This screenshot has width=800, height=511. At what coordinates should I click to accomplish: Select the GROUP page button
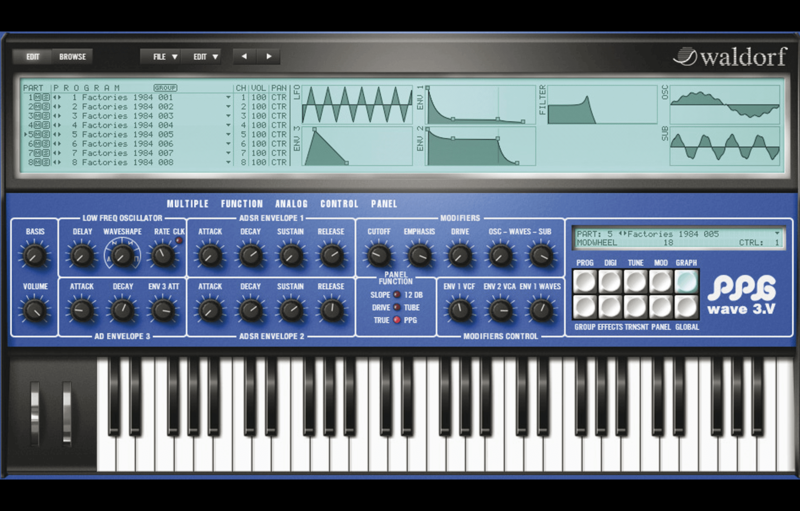point(585,306)
